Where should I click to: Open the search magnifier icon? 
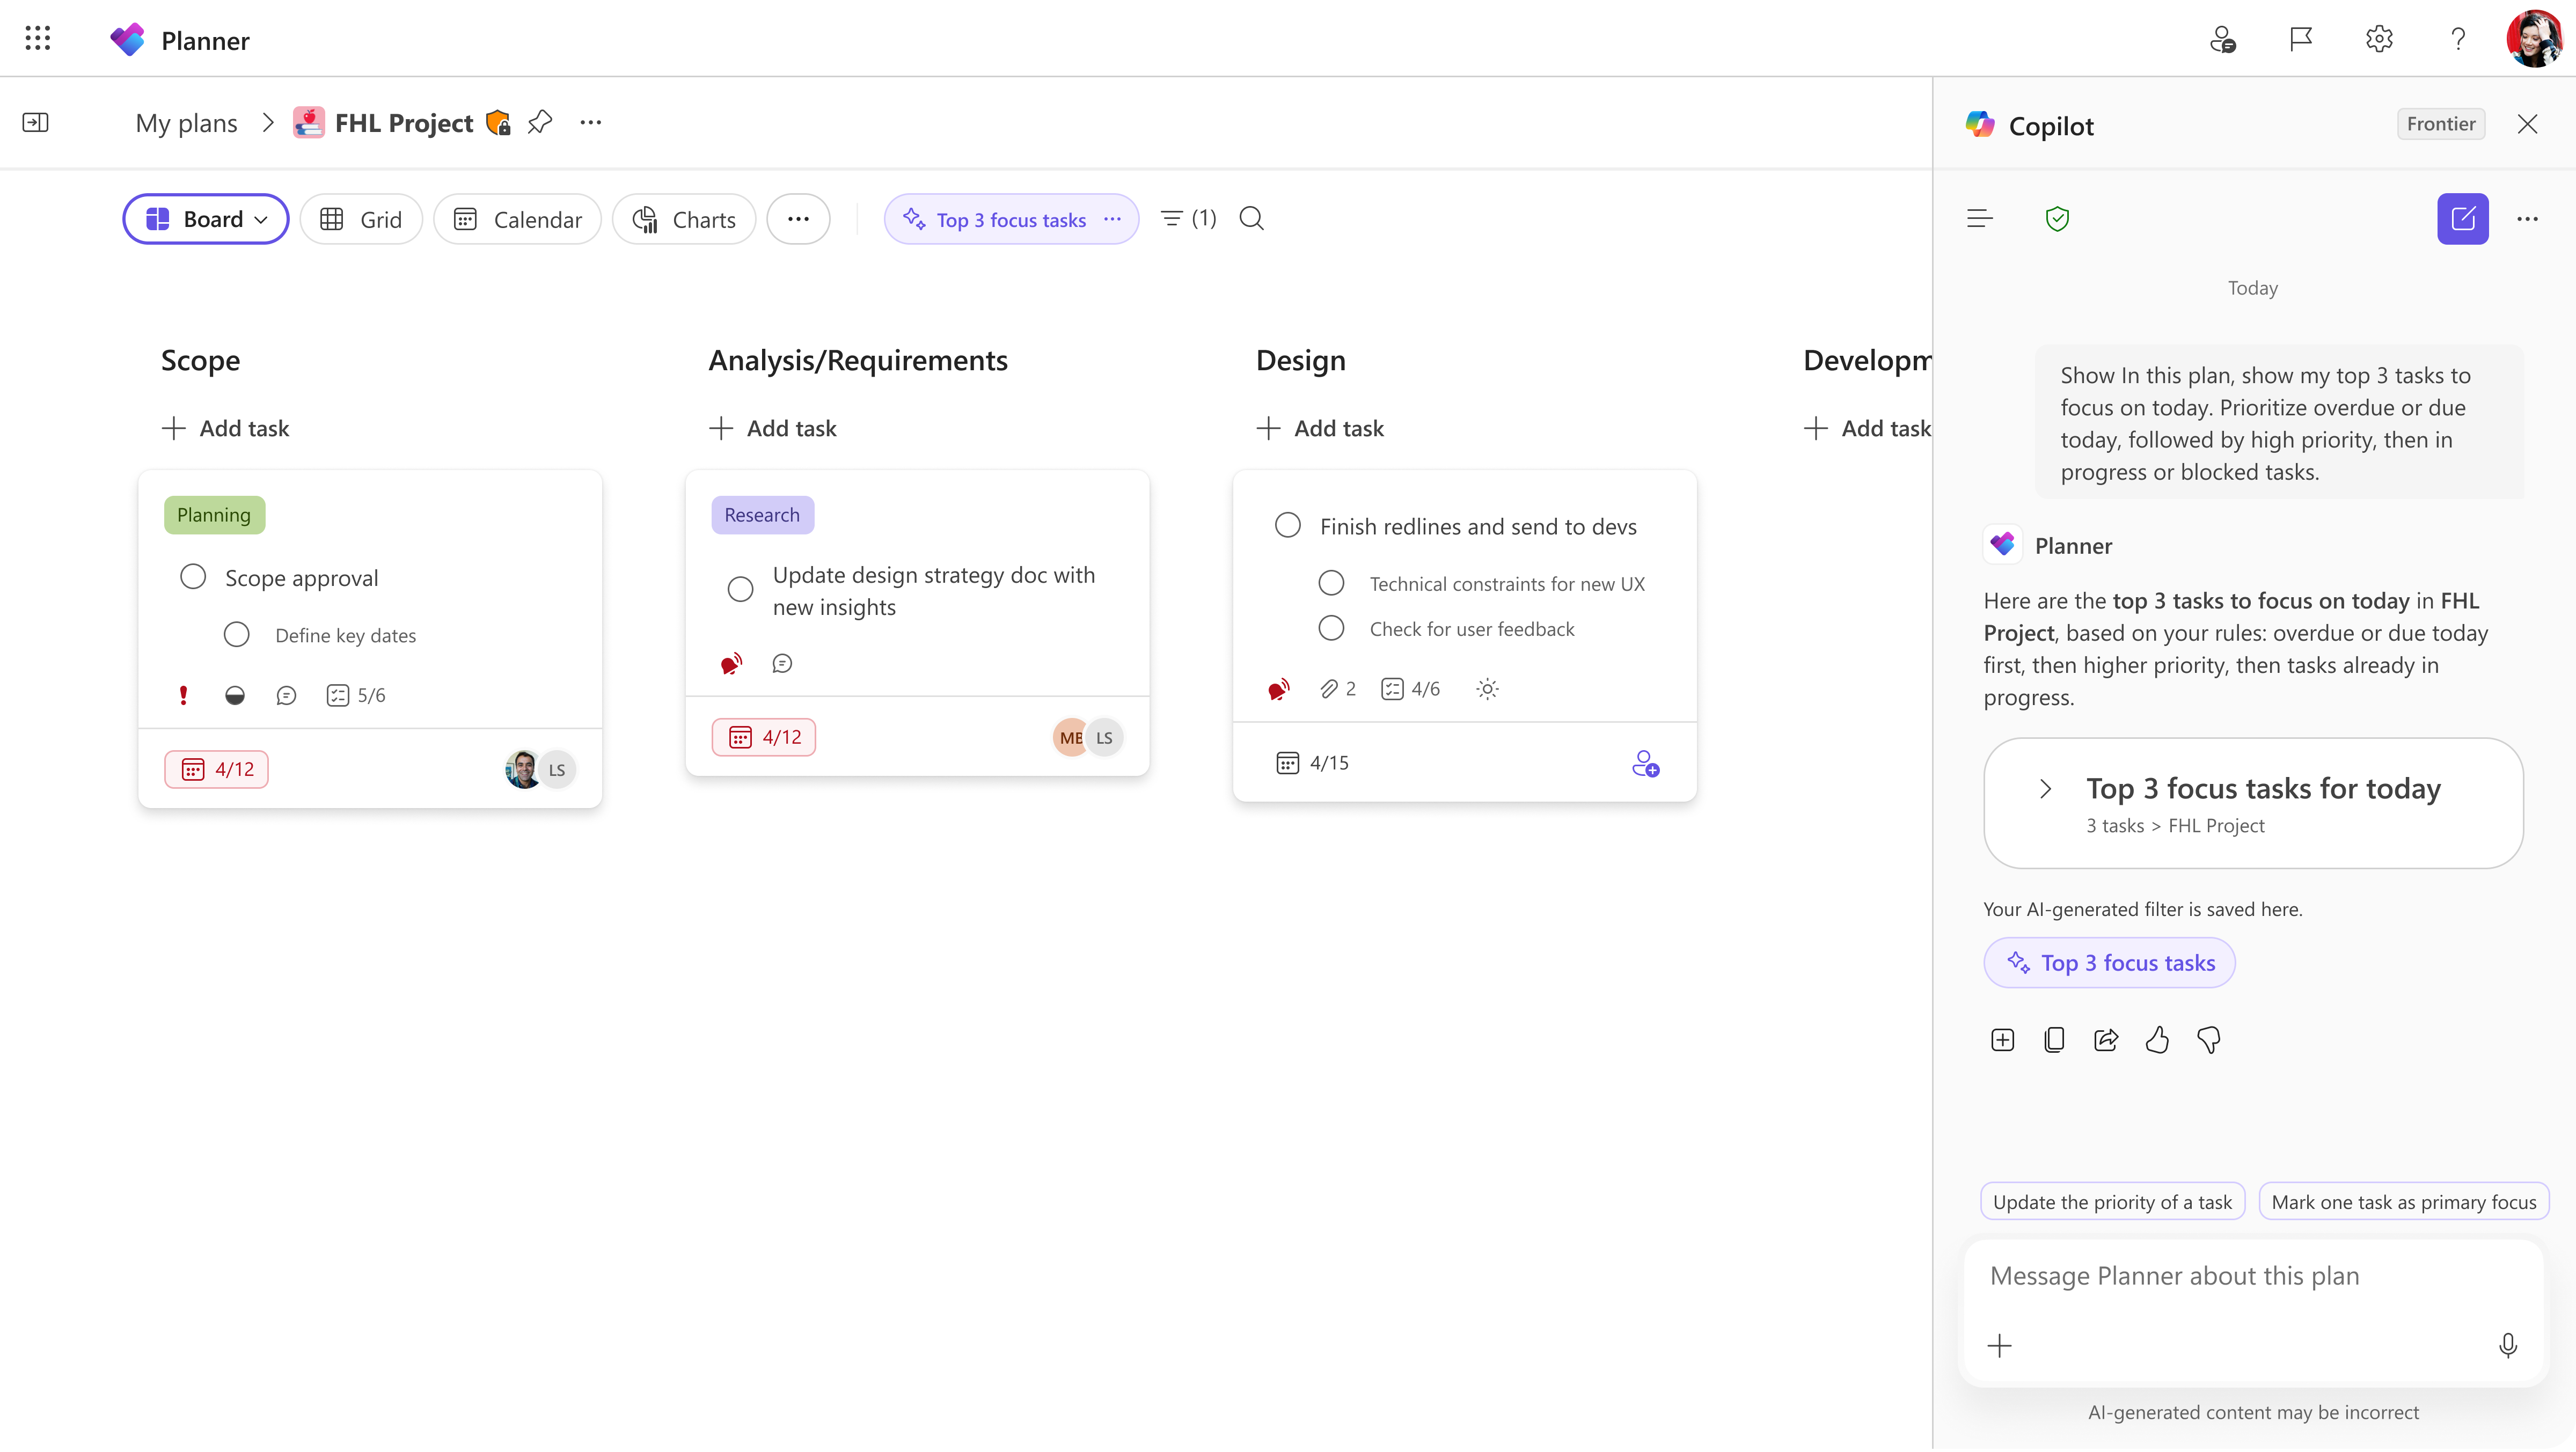click(1251, 219)
